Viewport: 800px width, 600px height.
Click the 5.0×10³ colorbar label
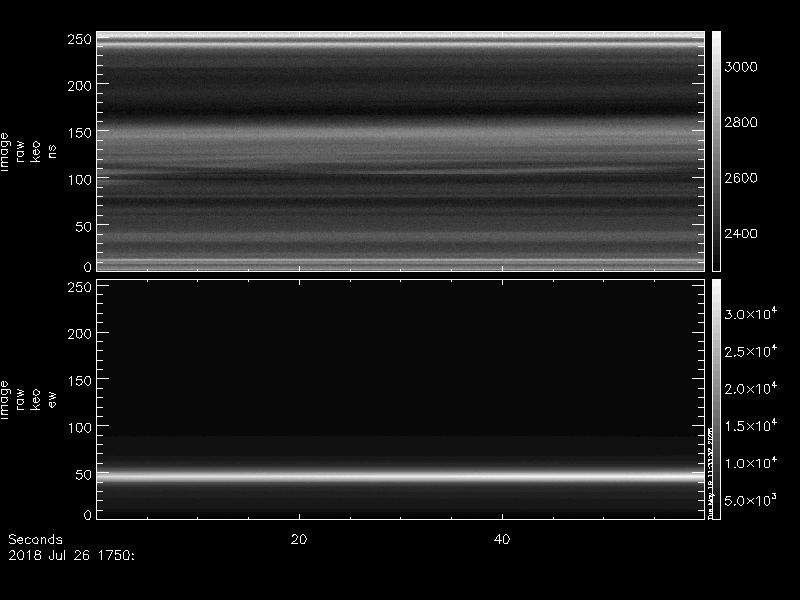pyautogui.click(x=751, y=499)
